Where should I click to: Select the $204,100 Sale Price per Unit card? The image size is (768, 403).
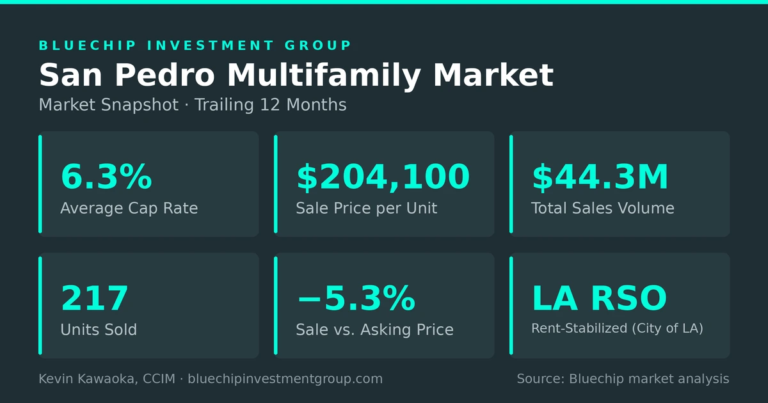[x=384, y=184]
